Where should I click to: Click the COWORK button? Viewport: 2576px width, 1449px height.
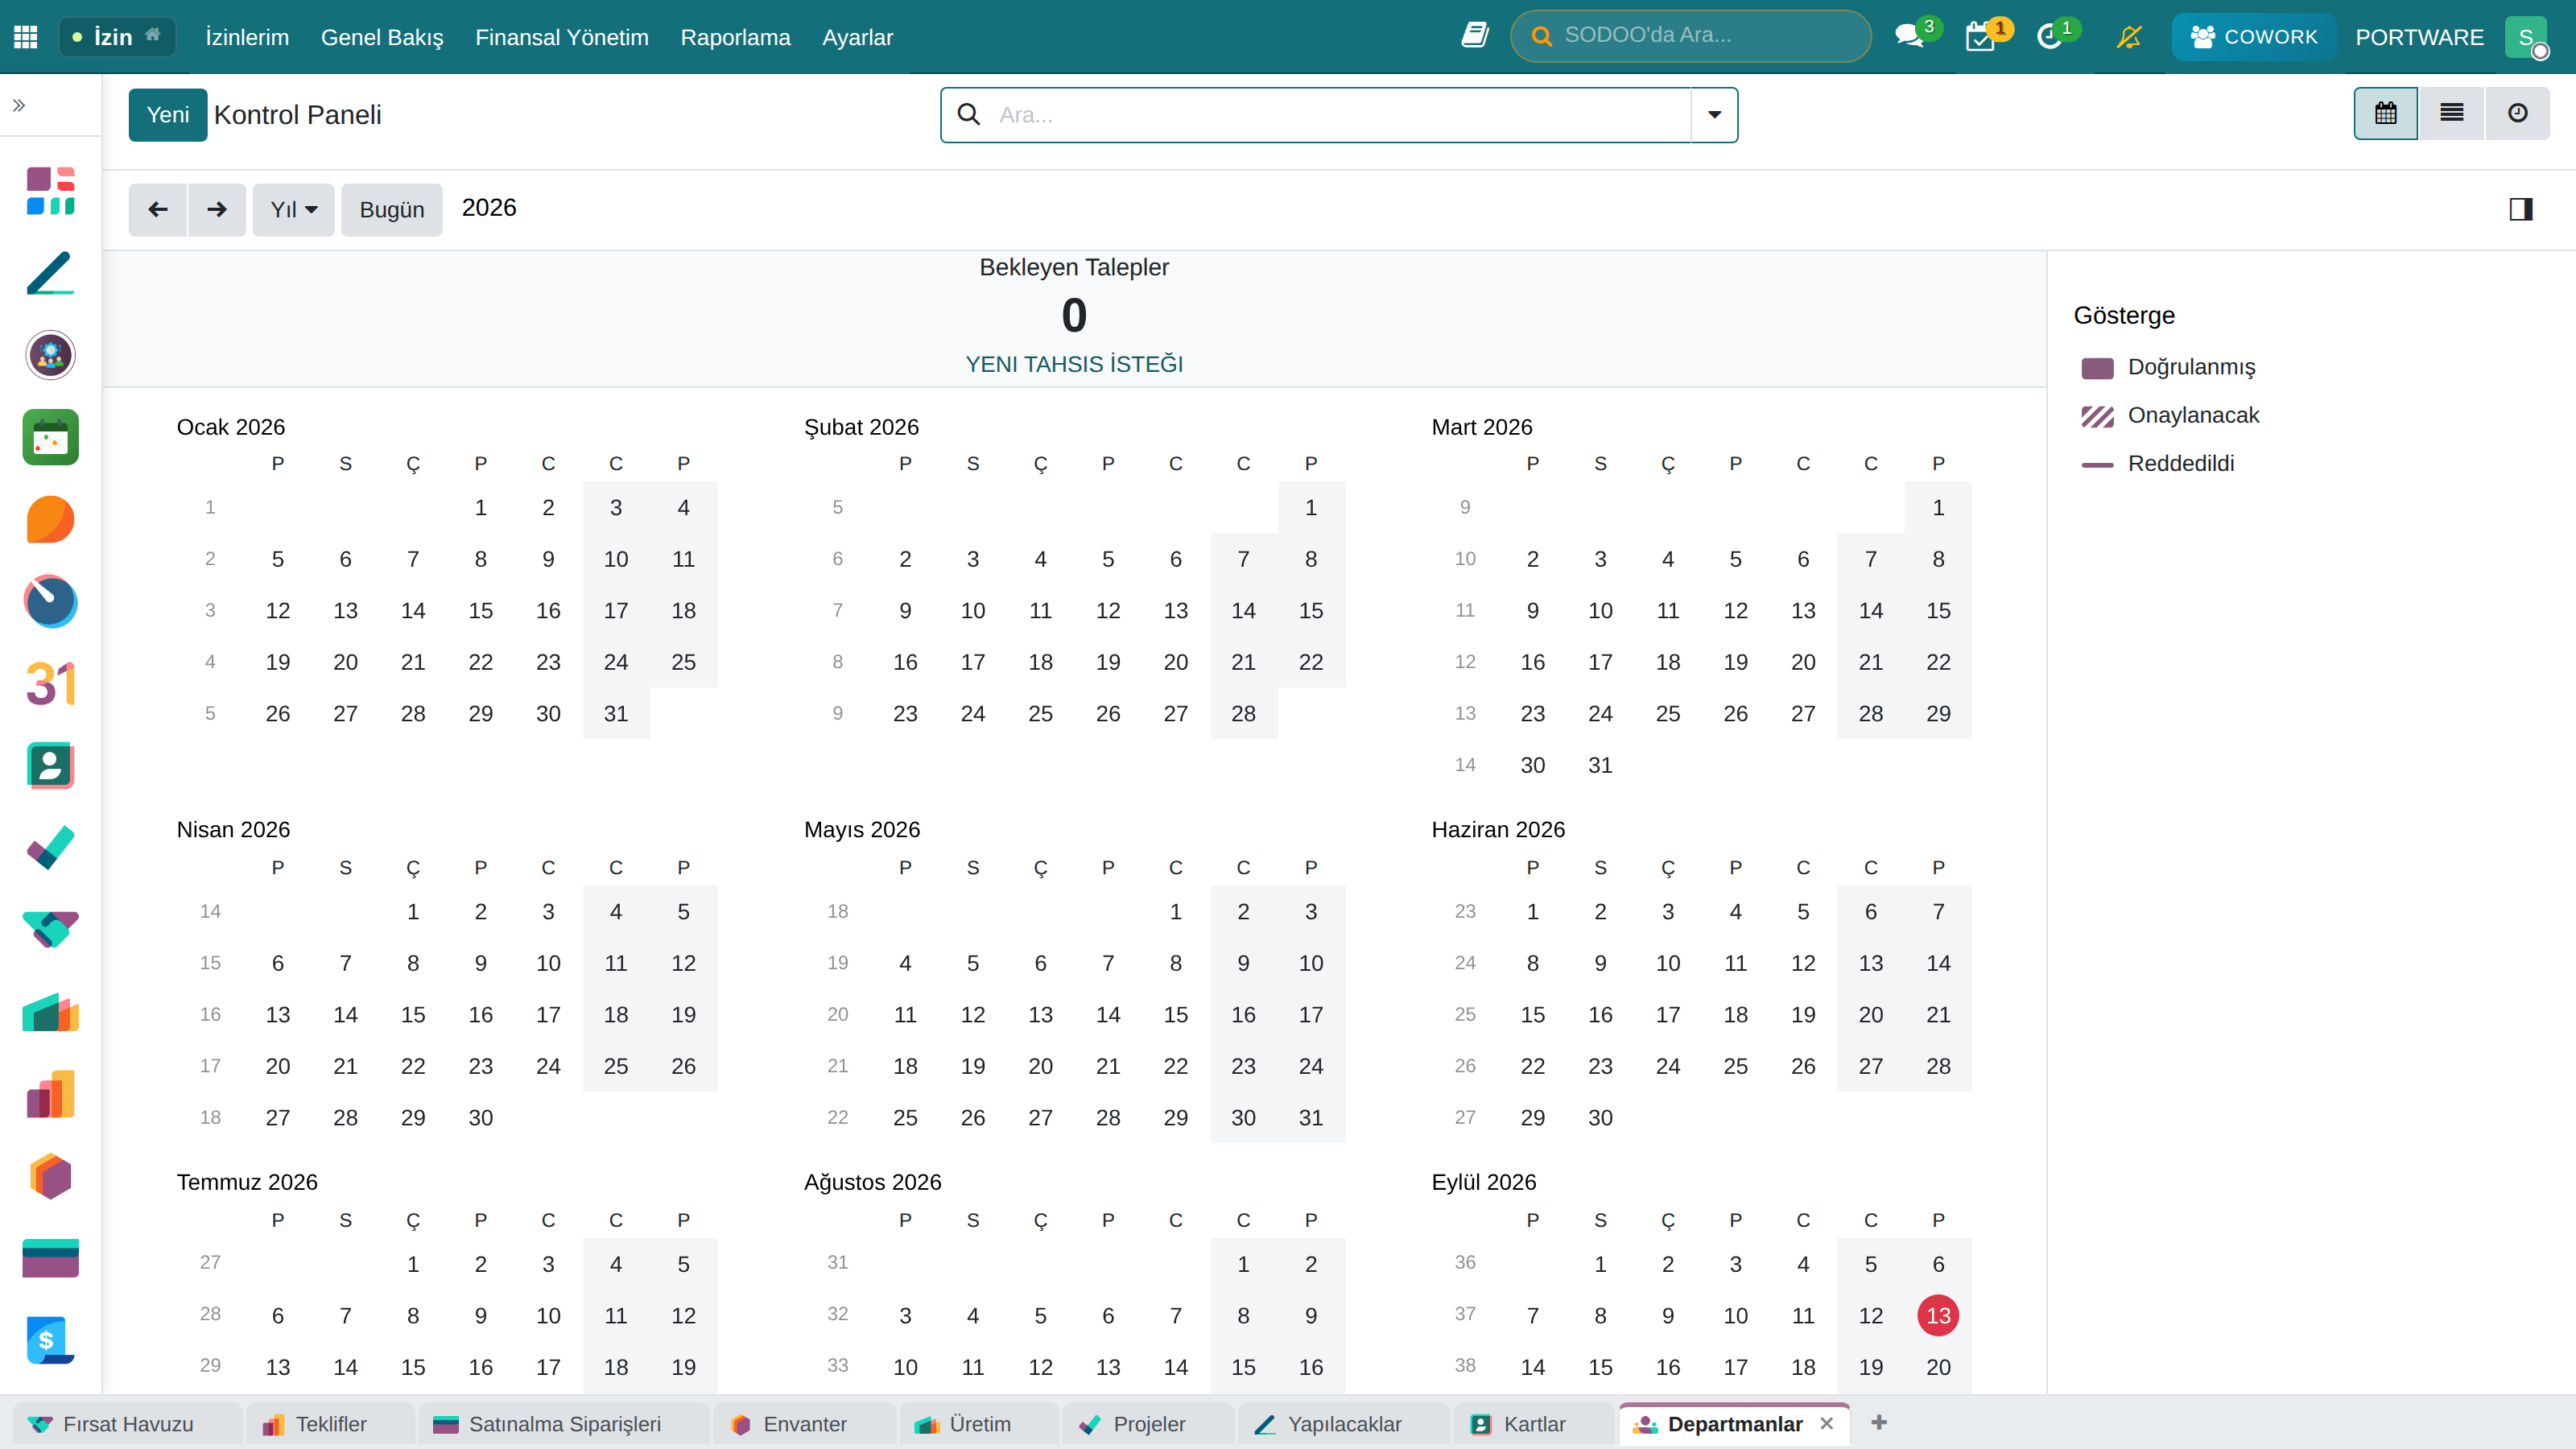(2254, 37)
